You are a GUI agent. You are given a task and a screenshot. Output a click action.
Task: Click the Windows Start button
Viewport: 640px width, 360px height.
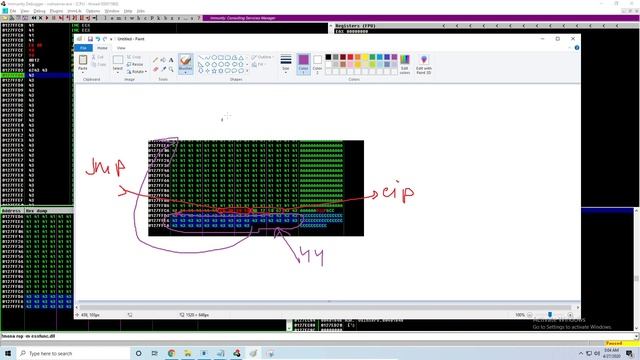(8, 353)
